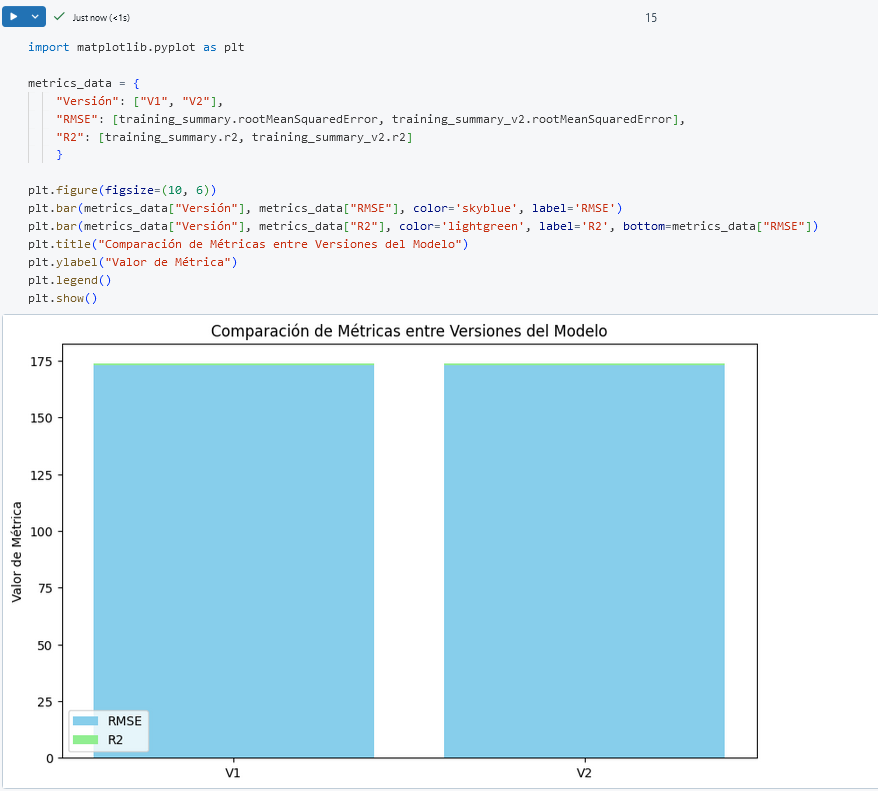Click the plt.show() code line
This screenshot has height=791, width=878.
(63, 298)
